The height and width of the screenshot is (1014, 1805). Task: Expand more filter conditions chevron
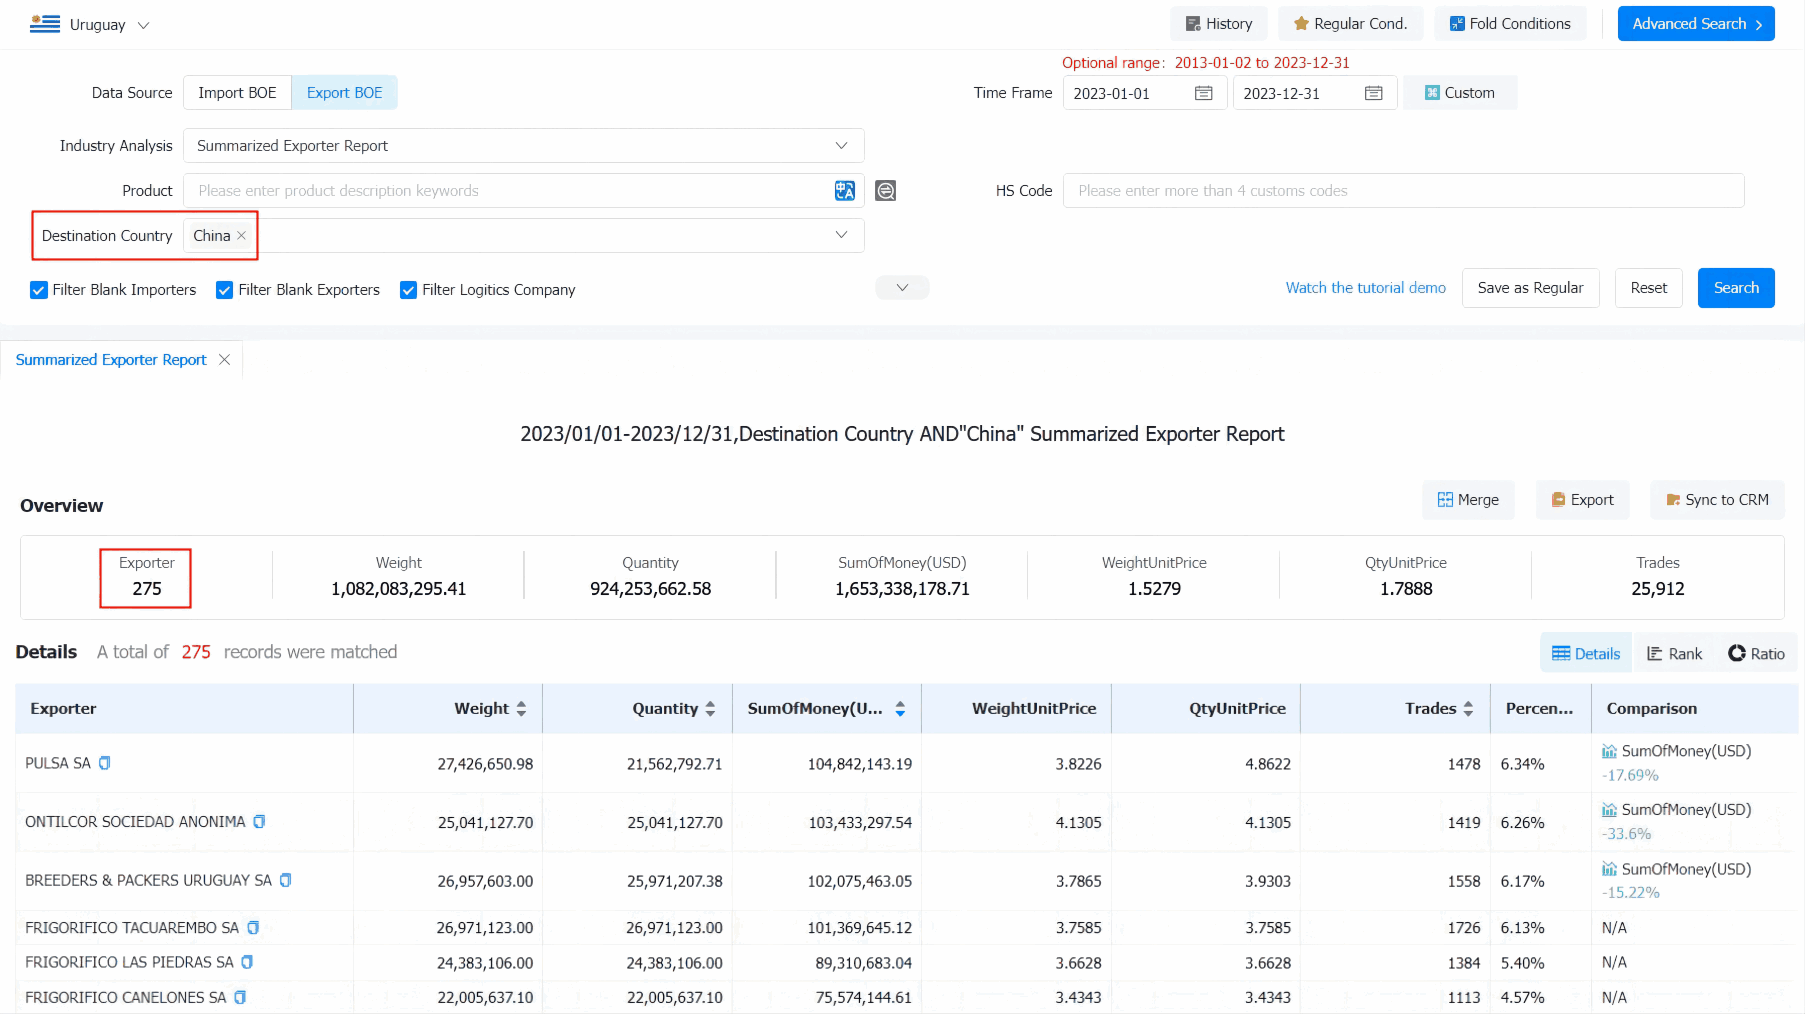pyautogui.click(x=902, y=288)
